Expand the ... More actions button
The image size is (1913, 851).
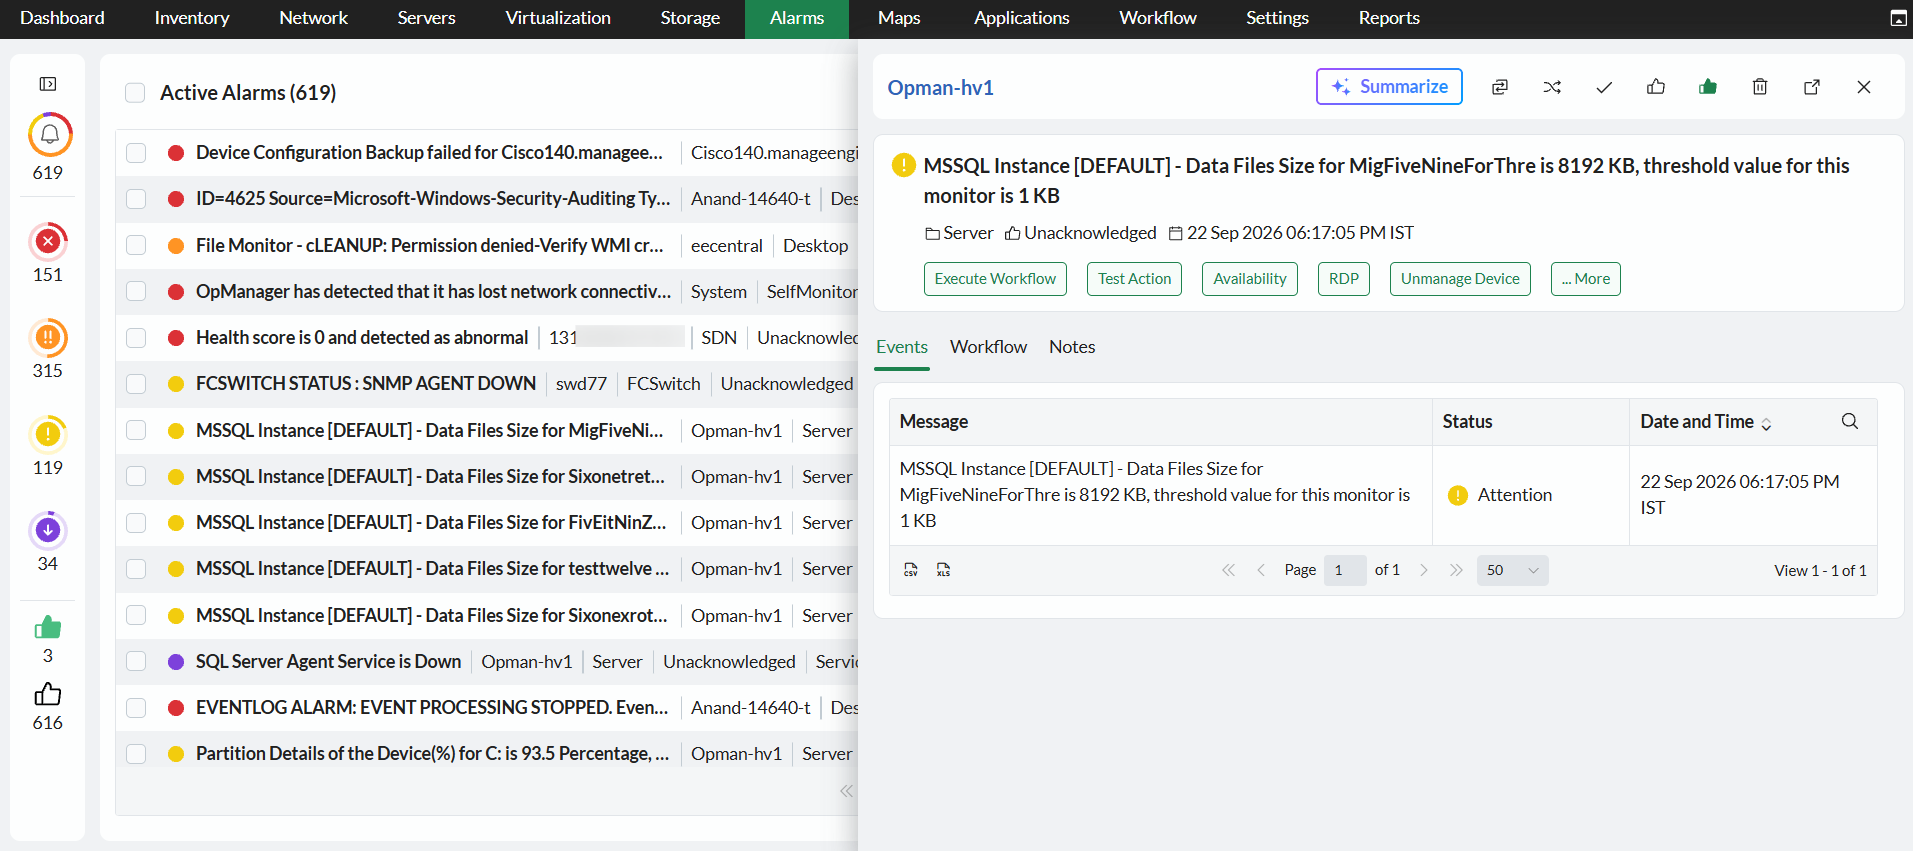(x=1585, y=279)
